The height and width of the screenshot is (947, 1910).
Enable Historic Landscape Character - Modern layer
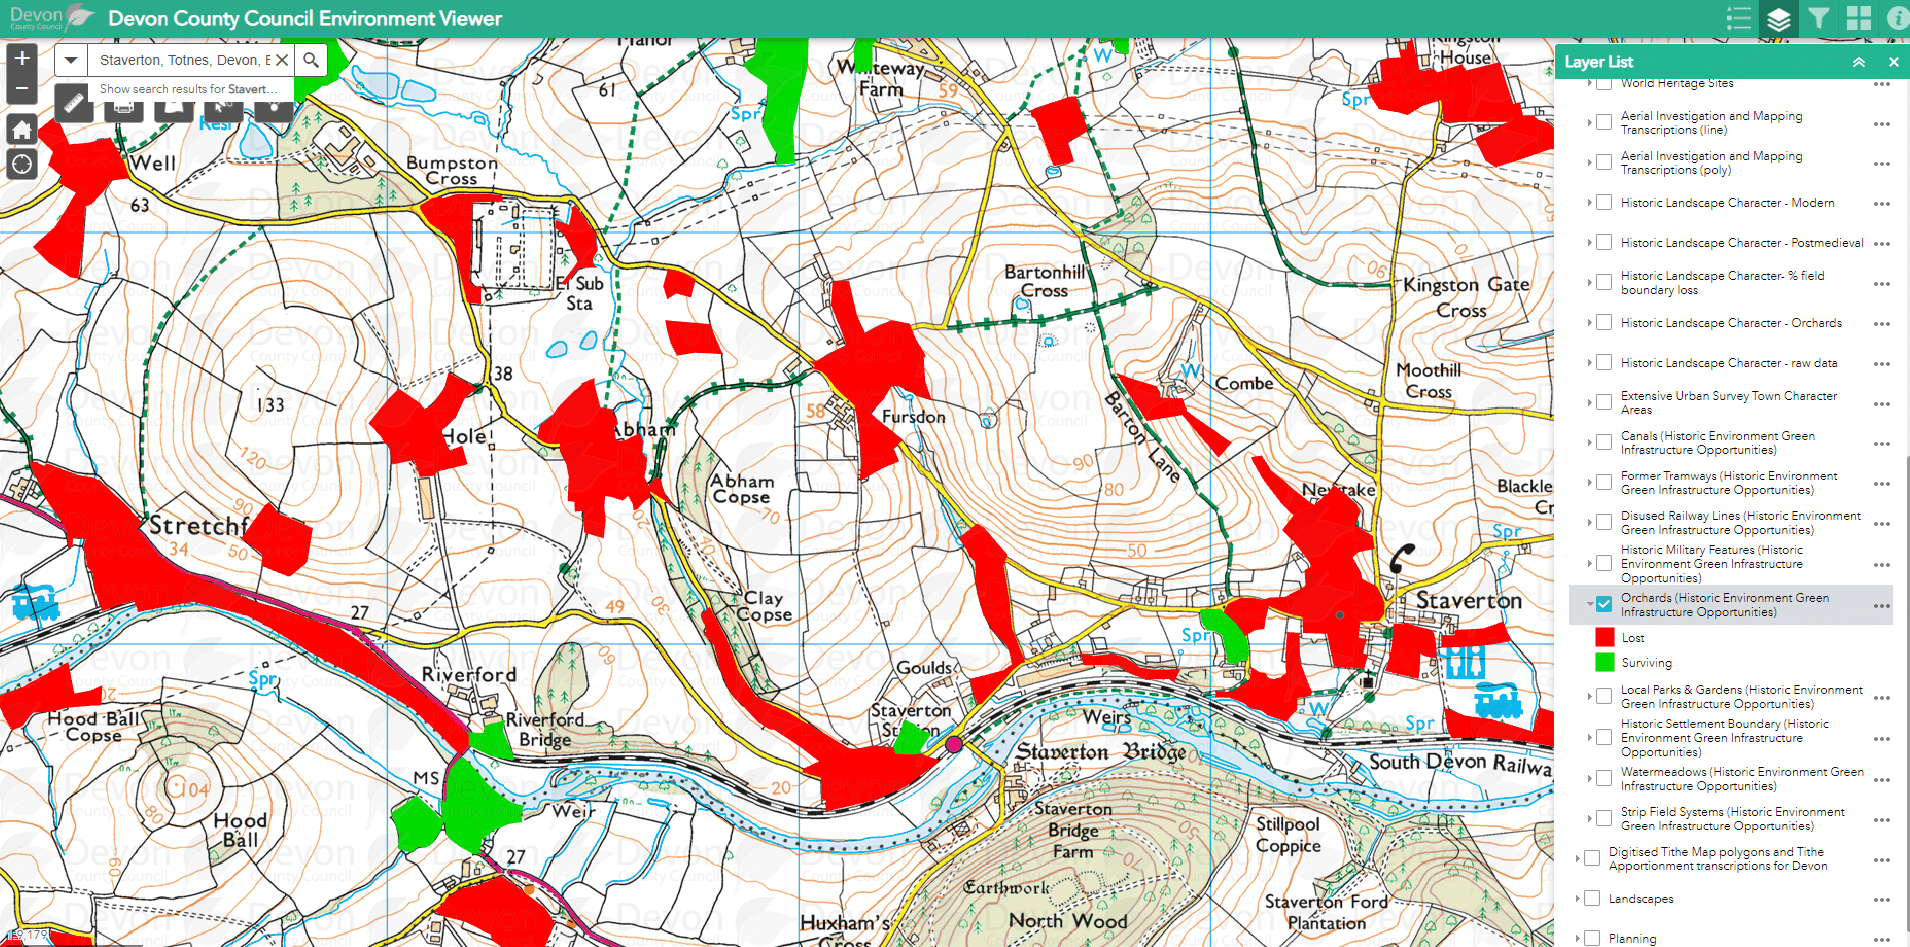tap(1604, 203)
